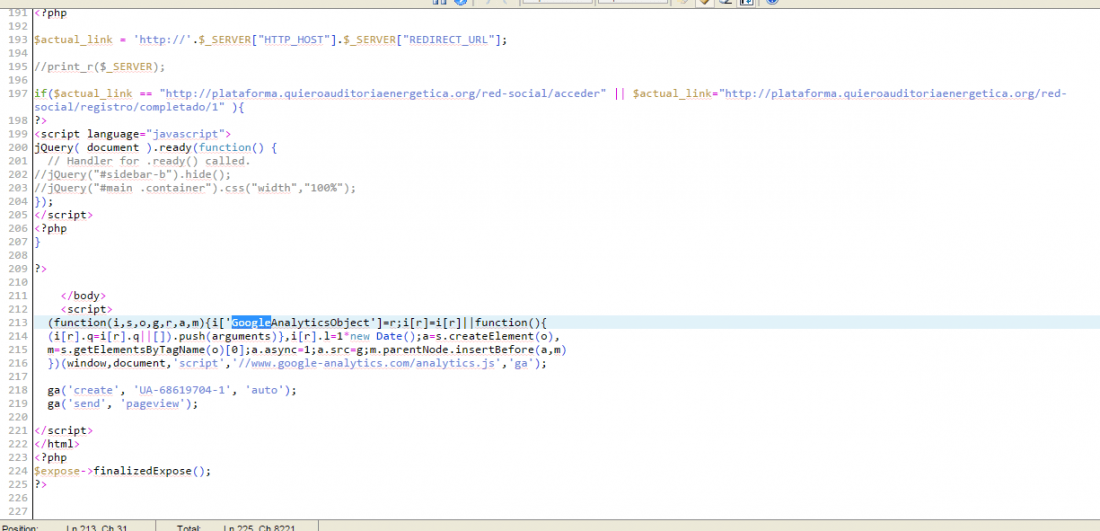Click '#main .container' css comment line
Viewport: 1100px width, 531px height.
point(195,188)
